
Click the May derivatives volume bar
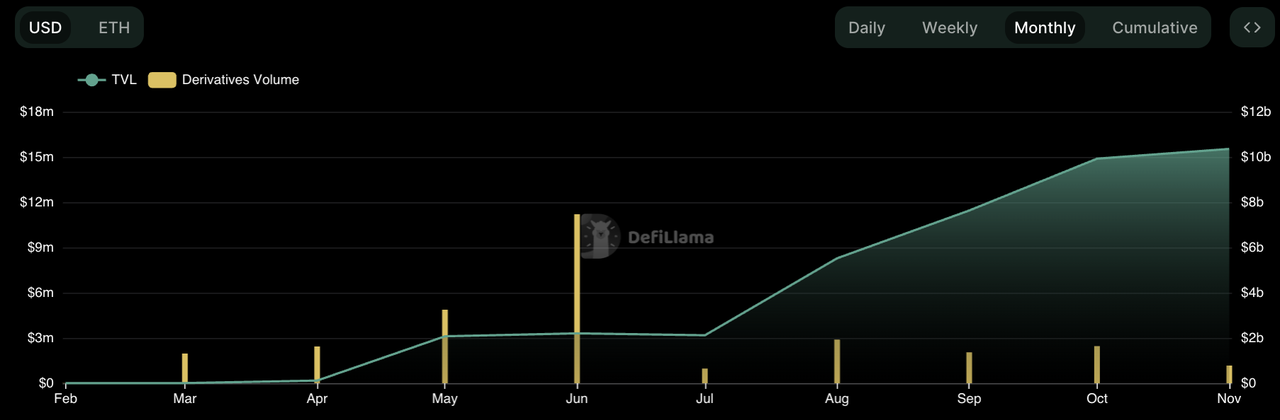(x=445, y=346)
